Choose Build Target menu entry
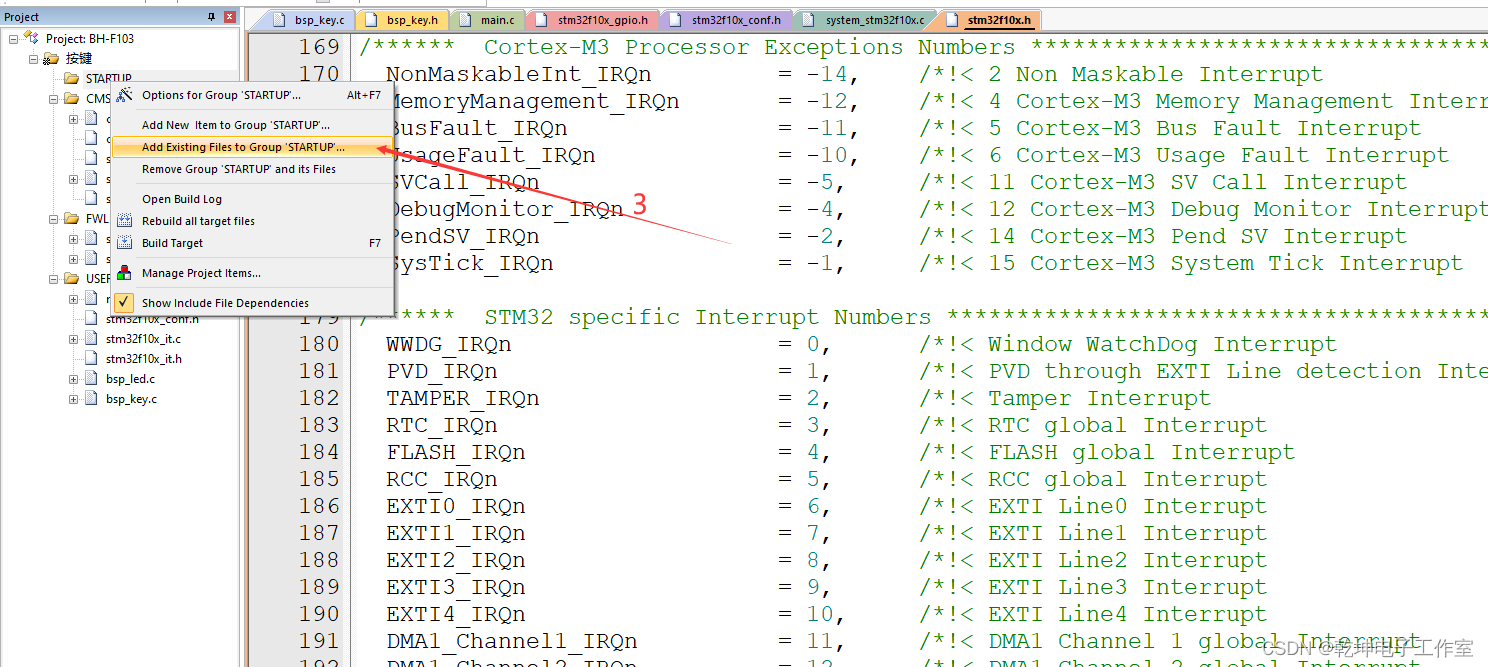The width and height of the screenshot is (1488, 667). pos(252,243)
